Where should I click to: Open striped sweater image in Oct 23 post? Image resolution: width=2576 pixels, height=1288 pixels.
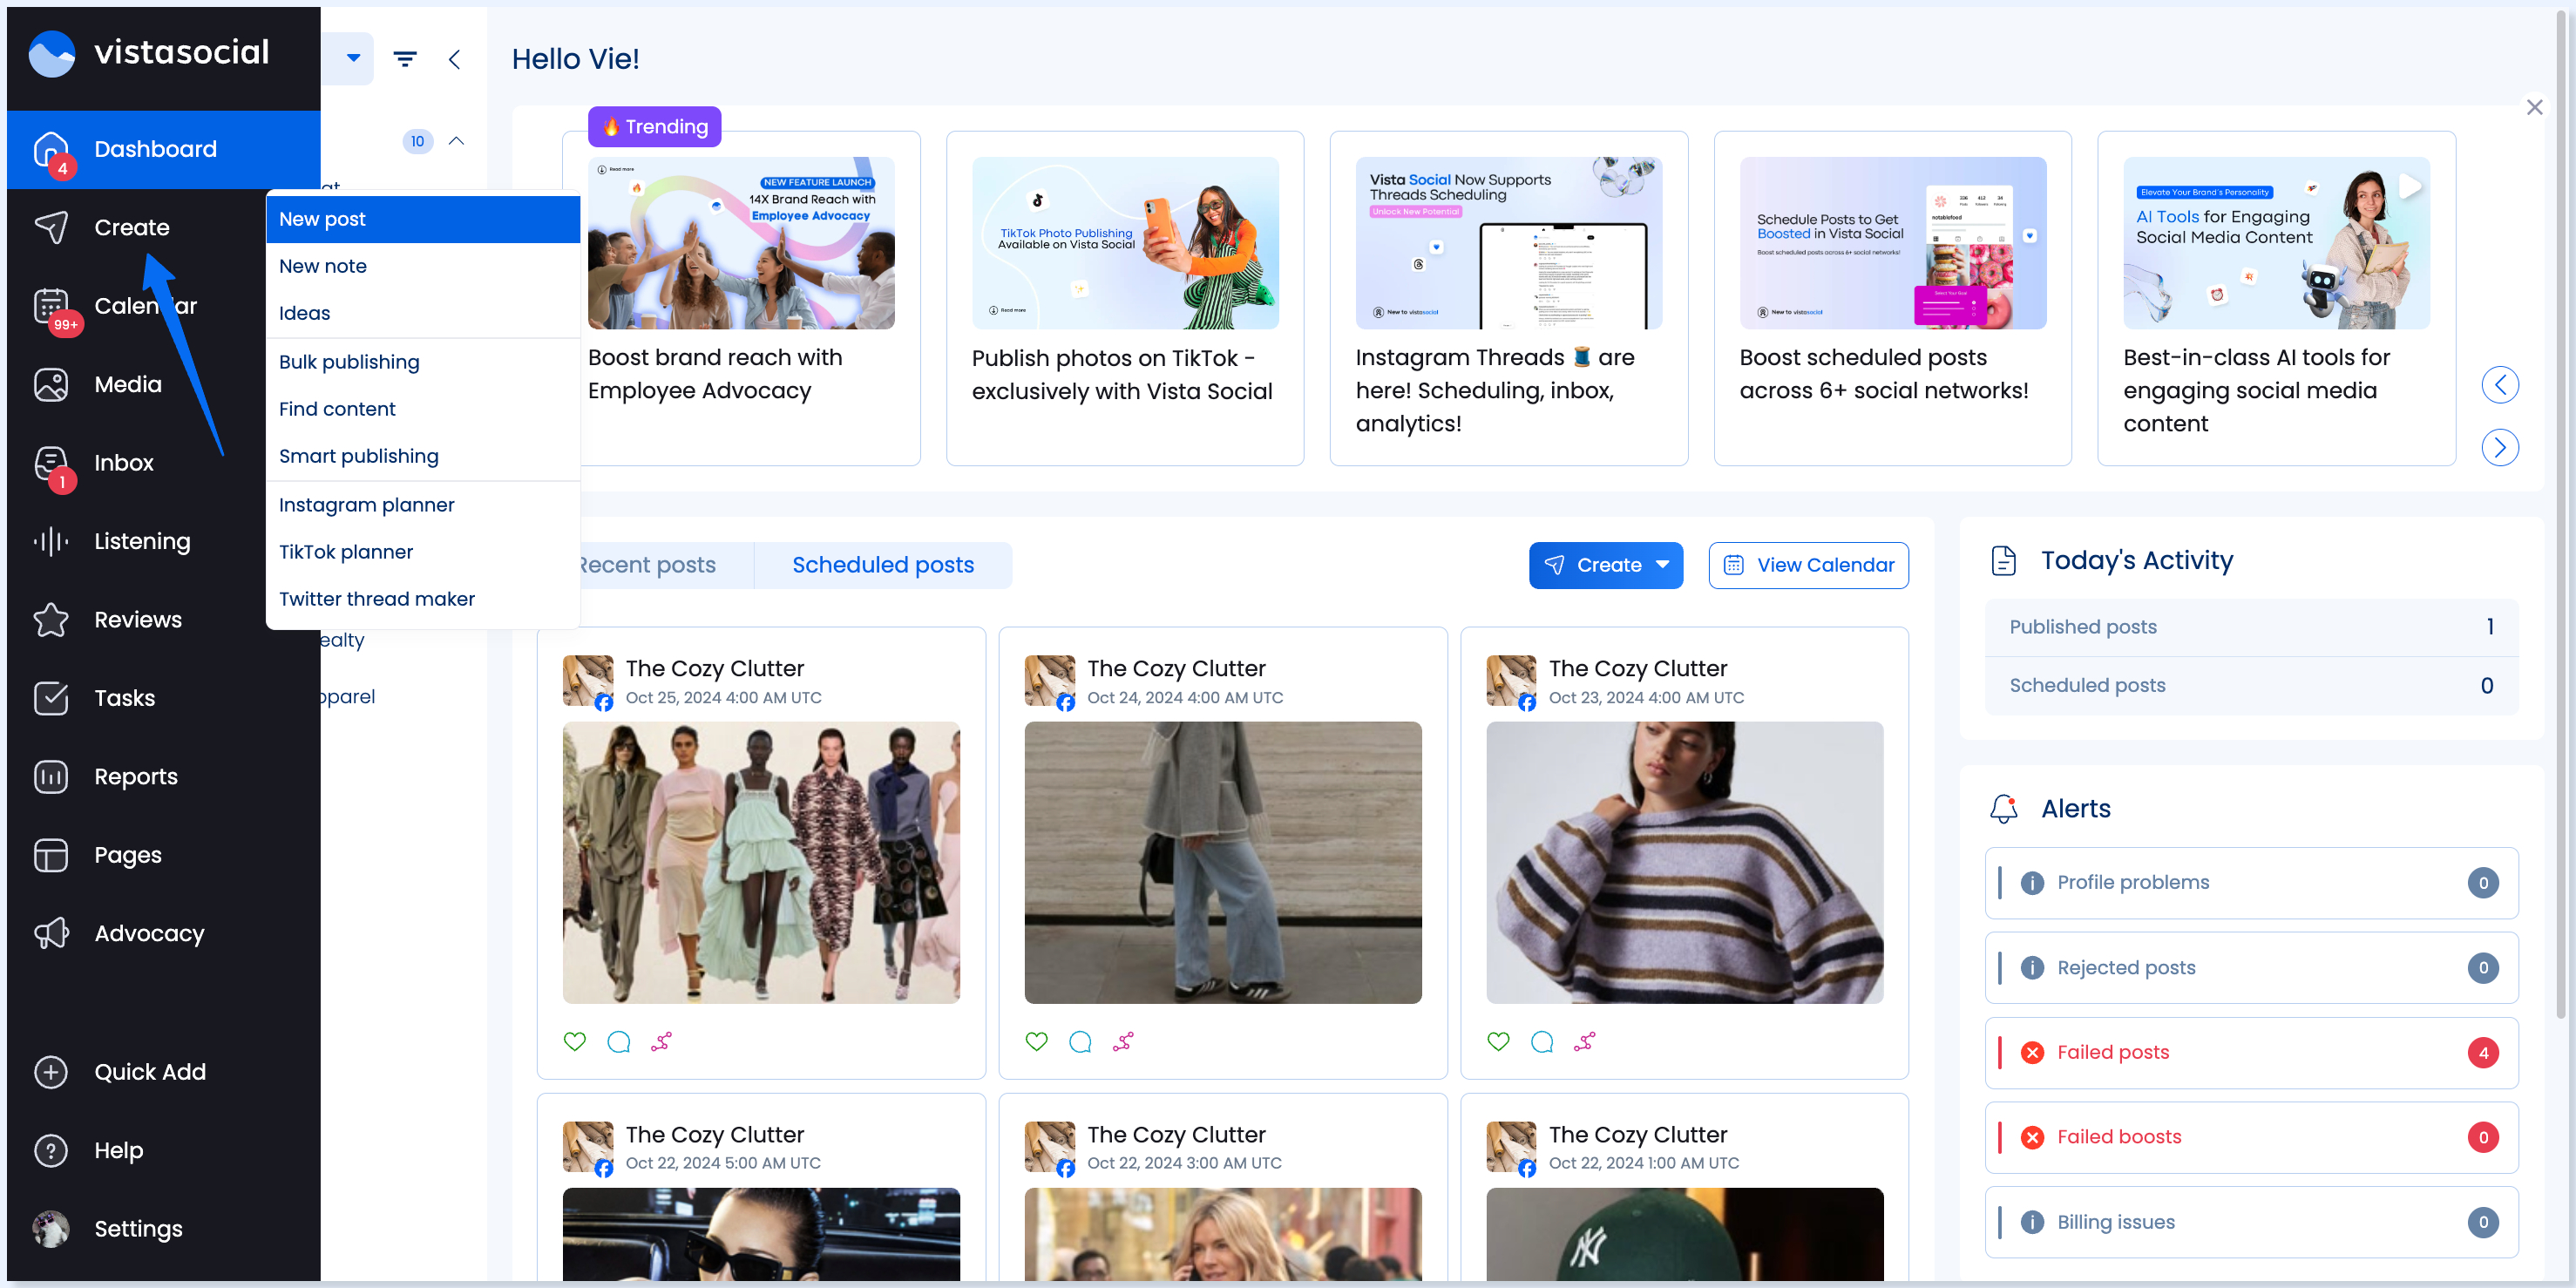coord(1684,862)
